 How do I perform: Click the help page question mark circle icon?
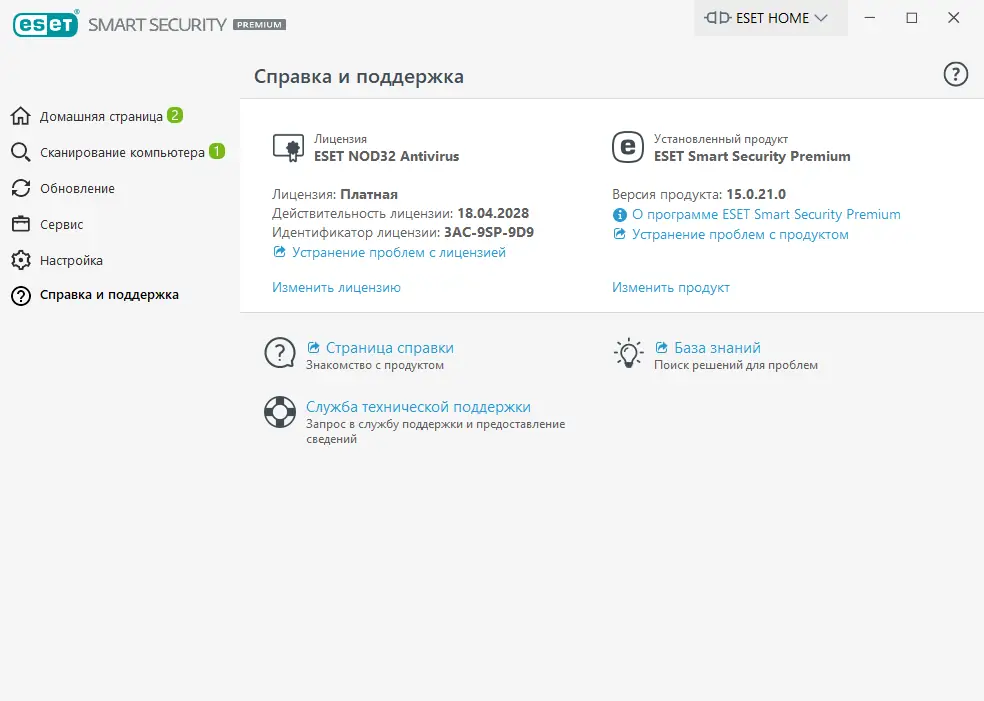coord(279,352)
